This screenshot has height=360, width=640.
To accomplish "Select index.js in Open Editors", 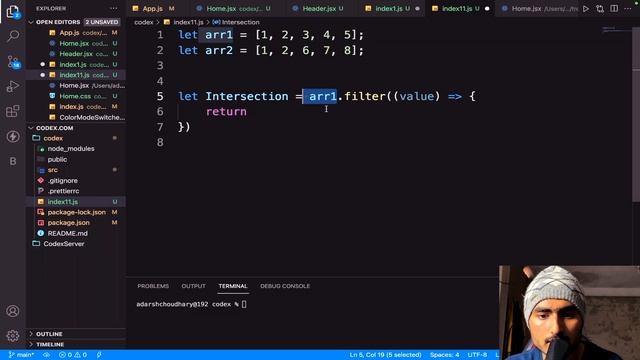I will pos(76,107).
